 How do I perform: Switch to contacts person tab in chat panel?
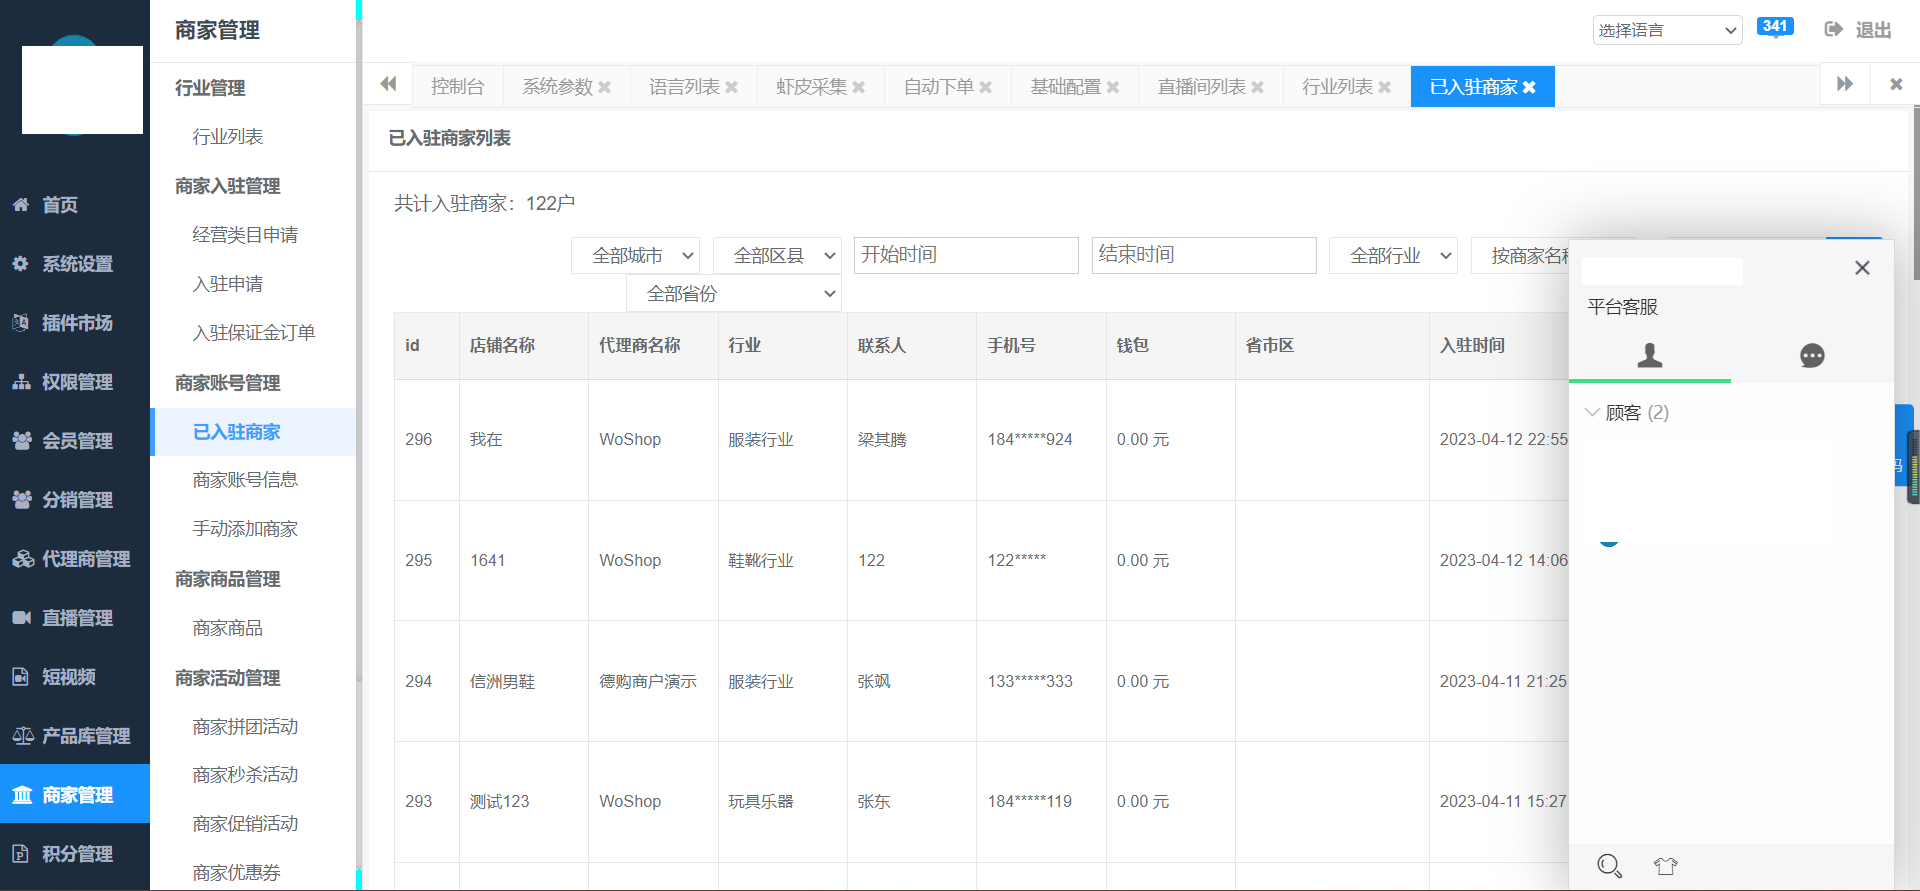pos(1650,356)
